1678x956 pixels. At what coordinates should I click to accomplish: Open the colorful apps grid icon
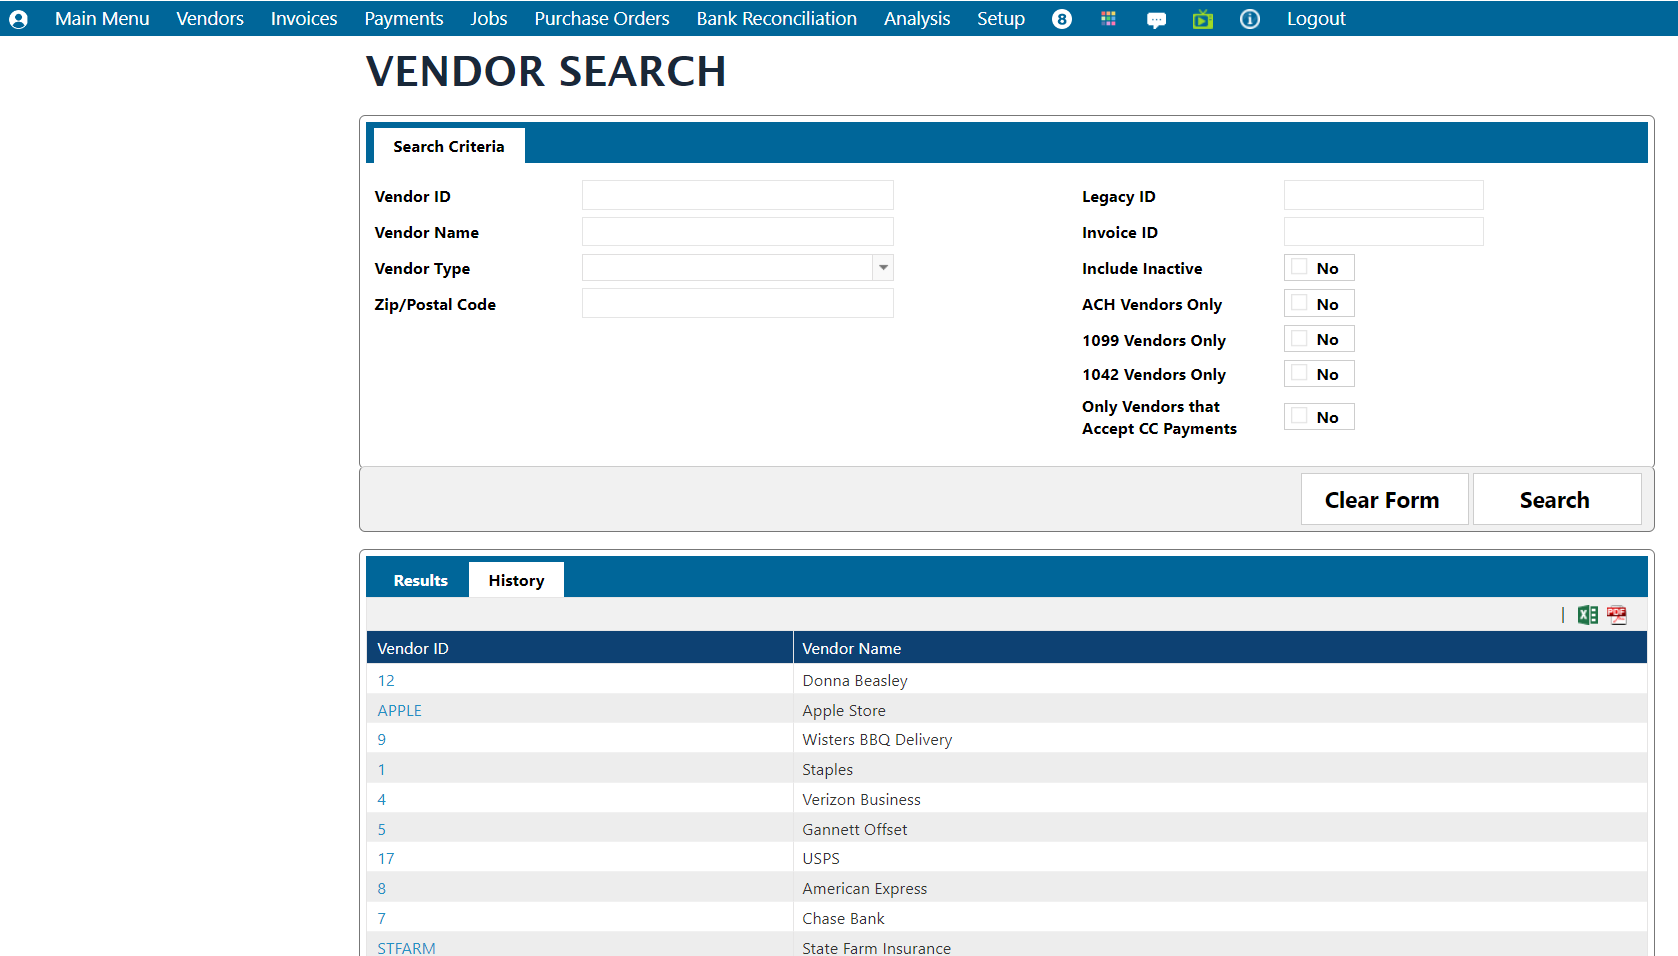point(1108,19)
